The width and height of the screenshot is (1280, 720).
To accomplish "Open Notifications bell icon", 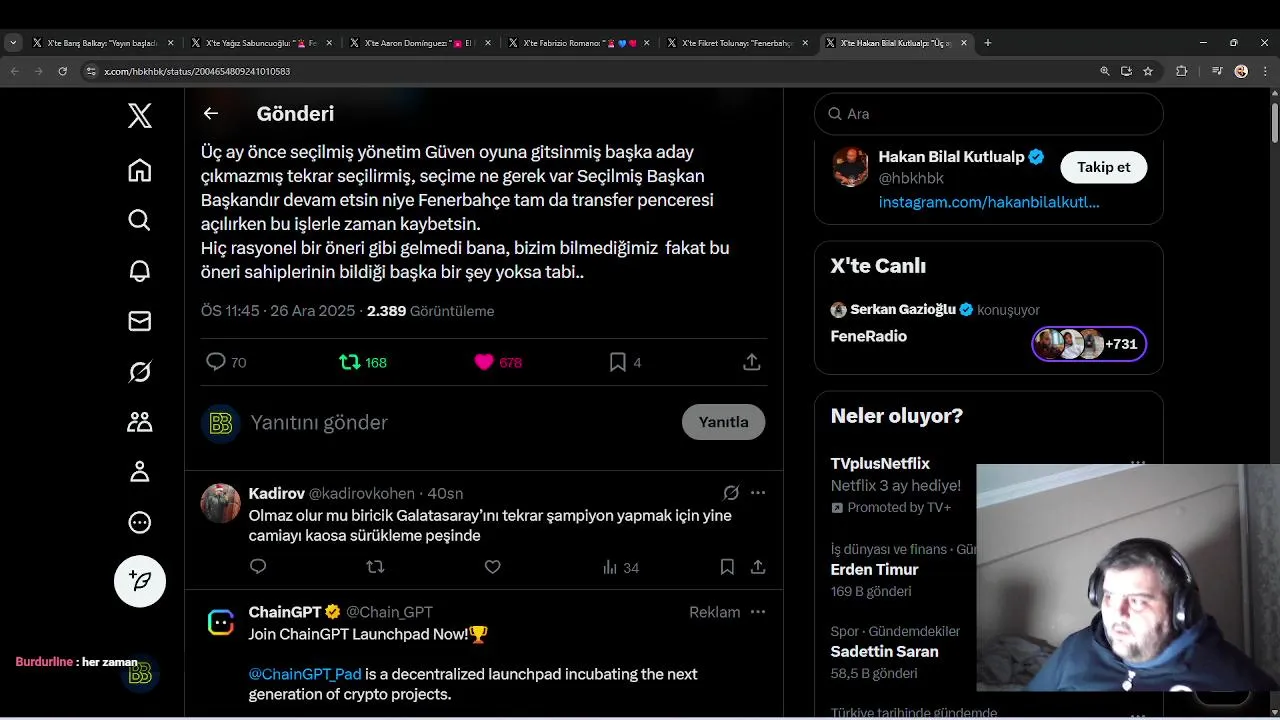I will [140, 271].
